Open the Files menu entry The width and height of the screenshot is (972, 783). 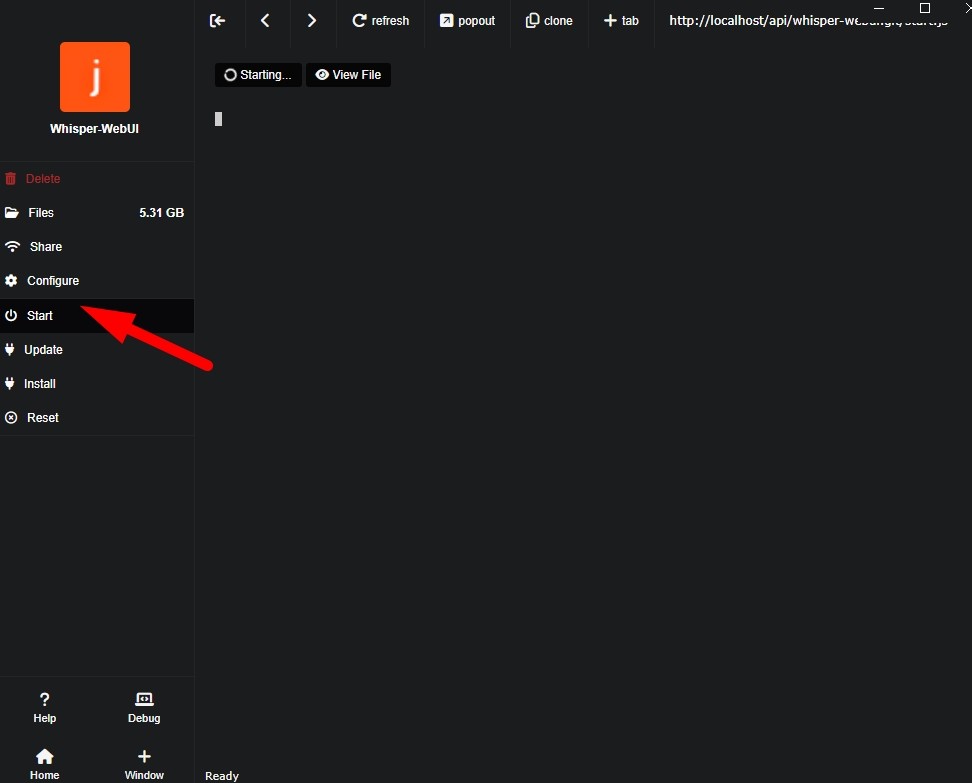point(97,213)
